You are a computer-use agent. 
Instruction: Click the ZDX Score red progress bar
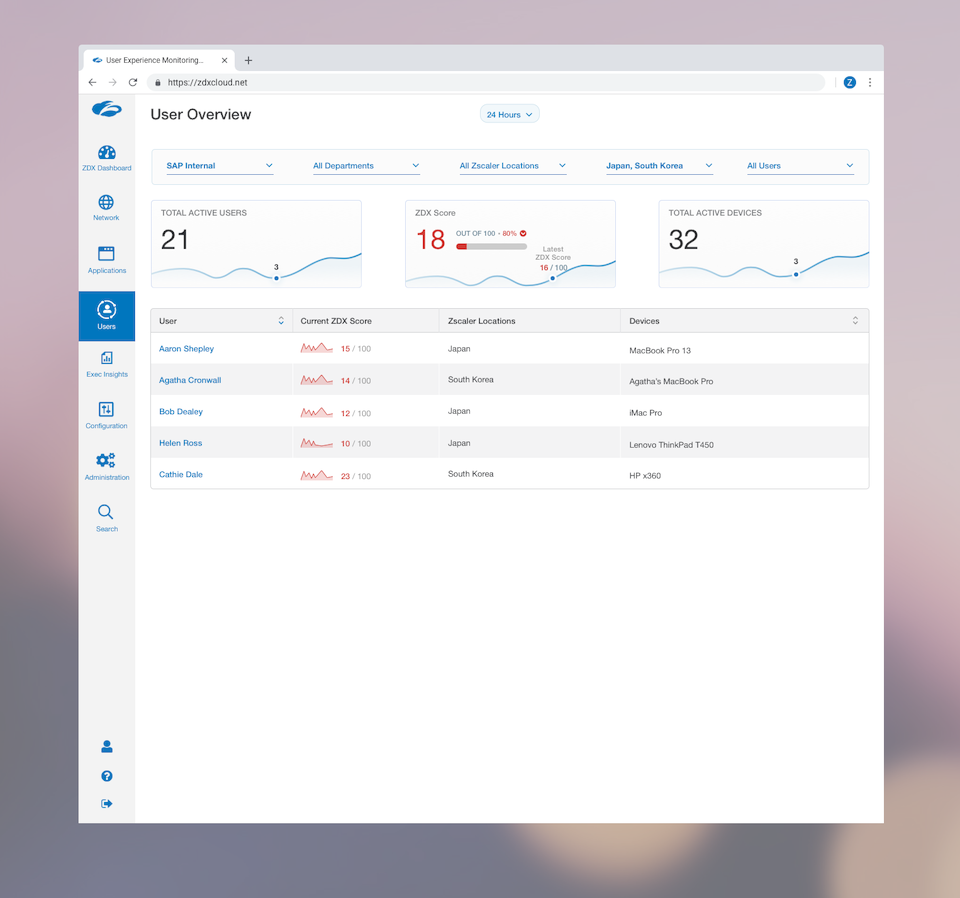[x=491, y=247]
